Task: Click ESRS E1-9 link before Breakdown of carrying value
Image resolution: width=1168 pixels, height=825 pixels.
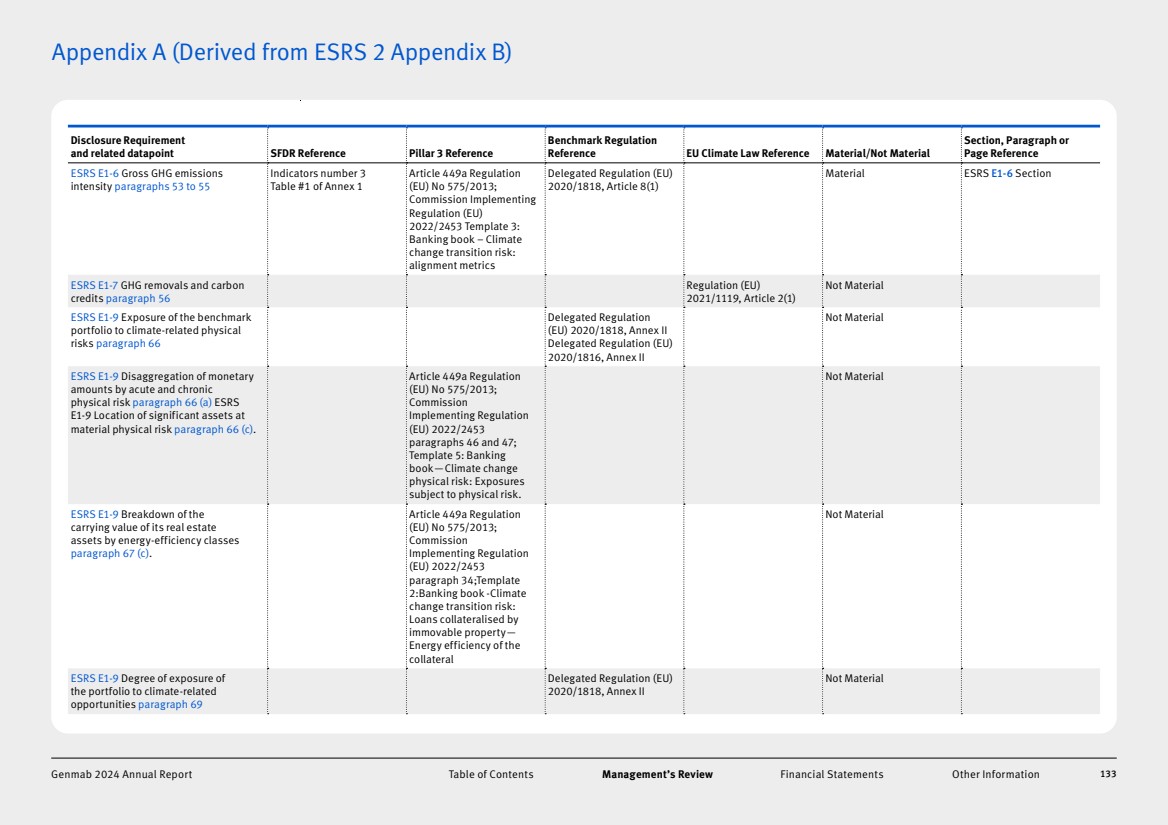Action: click(x=94, y=515)
